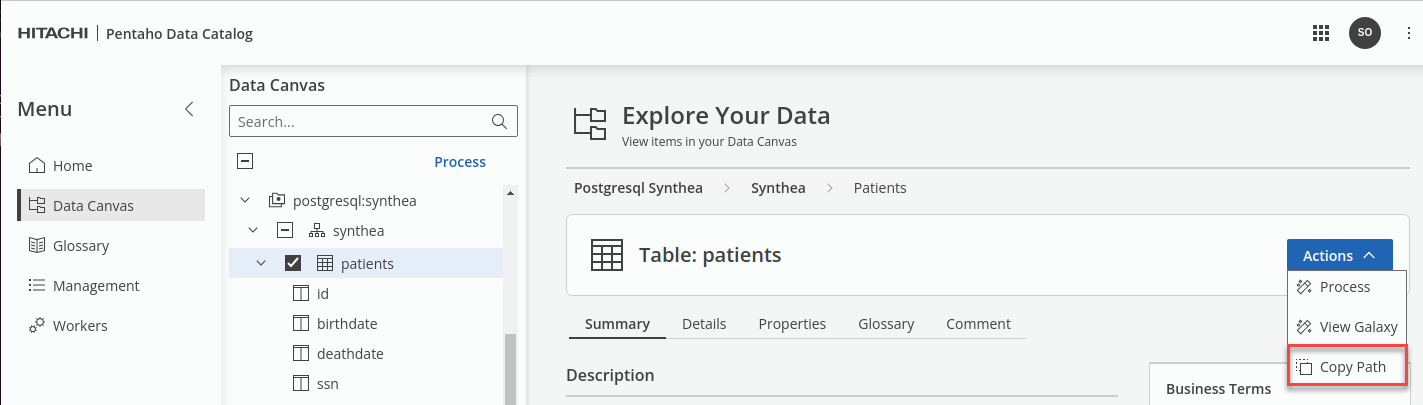Open the apps grid icon
This screenshot has width=1423, height=405.
(1320, 33)
